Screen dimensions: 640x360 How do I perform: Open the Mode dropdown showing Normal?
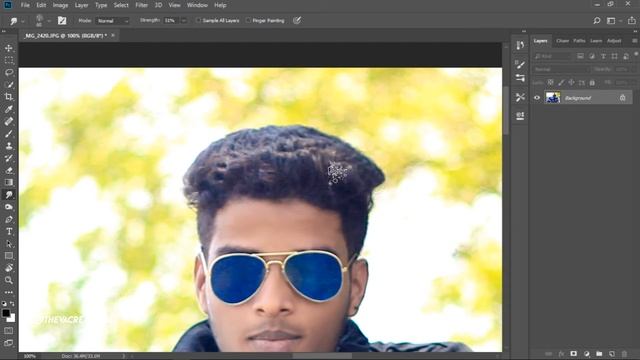(x=112, y=21)
